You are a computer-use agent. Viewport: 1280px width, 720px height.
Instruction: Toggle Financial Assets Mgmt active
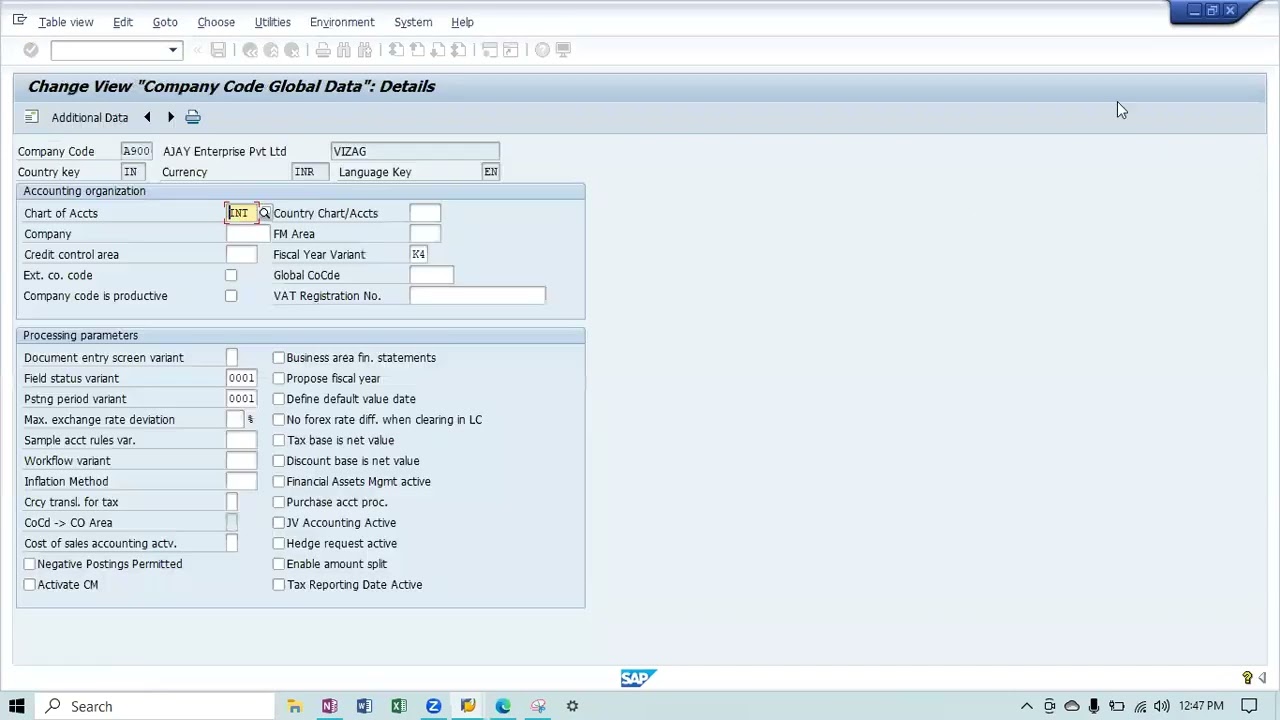click(279, 481)
